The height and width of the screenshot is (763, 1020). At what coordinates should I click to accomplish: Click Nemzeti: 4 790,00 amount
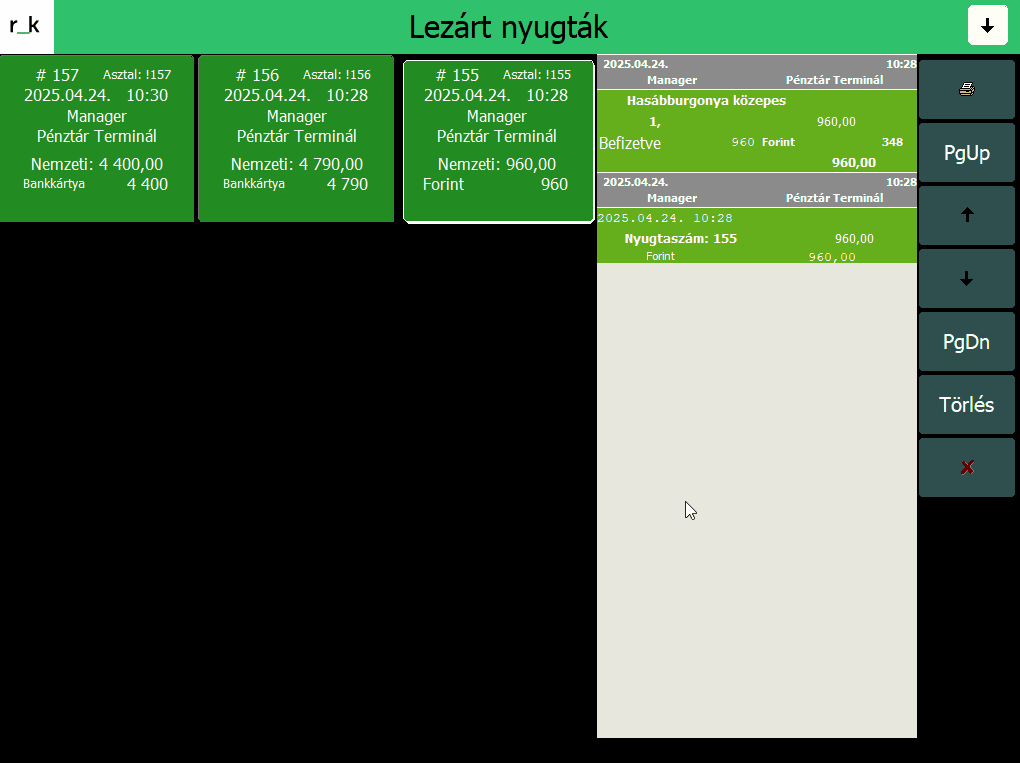point(297,164)
